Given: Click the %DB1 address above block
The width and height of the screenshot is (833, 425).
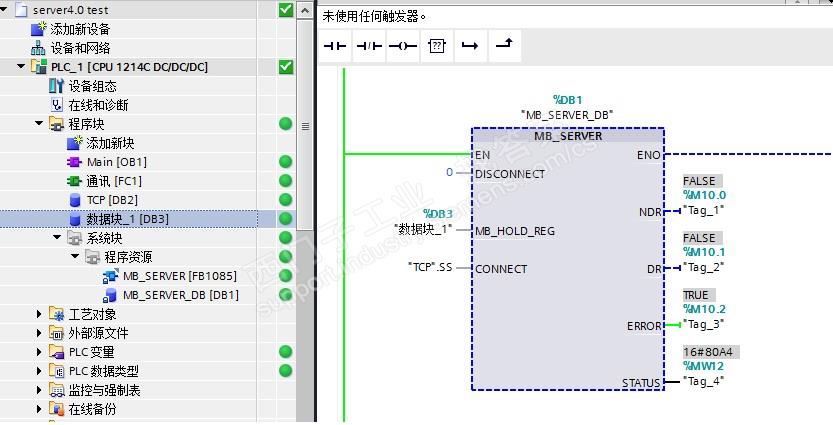Looking at the screenshot, I should (567, 100).
